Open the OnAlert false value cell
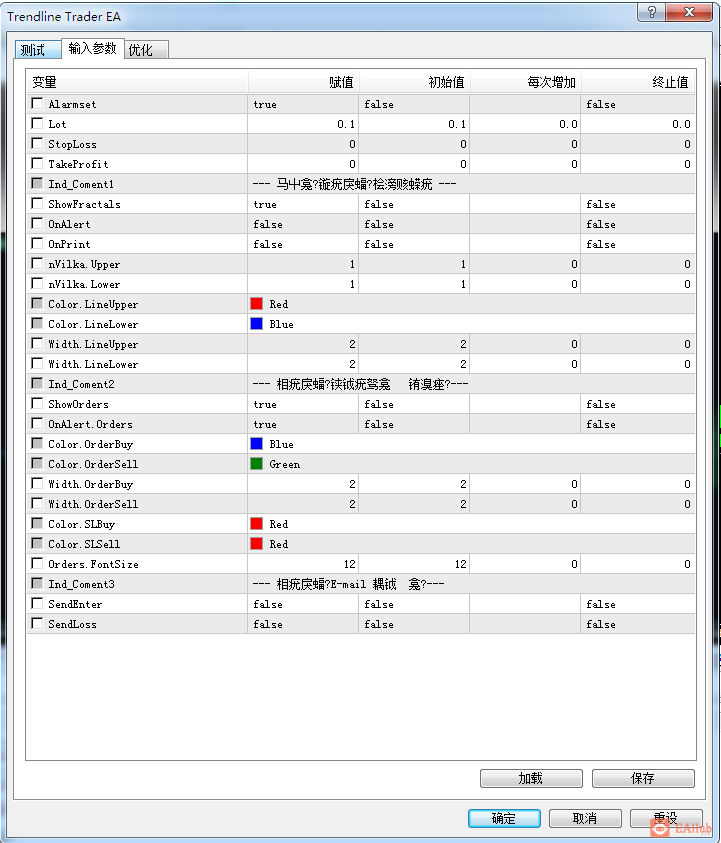 (x=303, y=224)
